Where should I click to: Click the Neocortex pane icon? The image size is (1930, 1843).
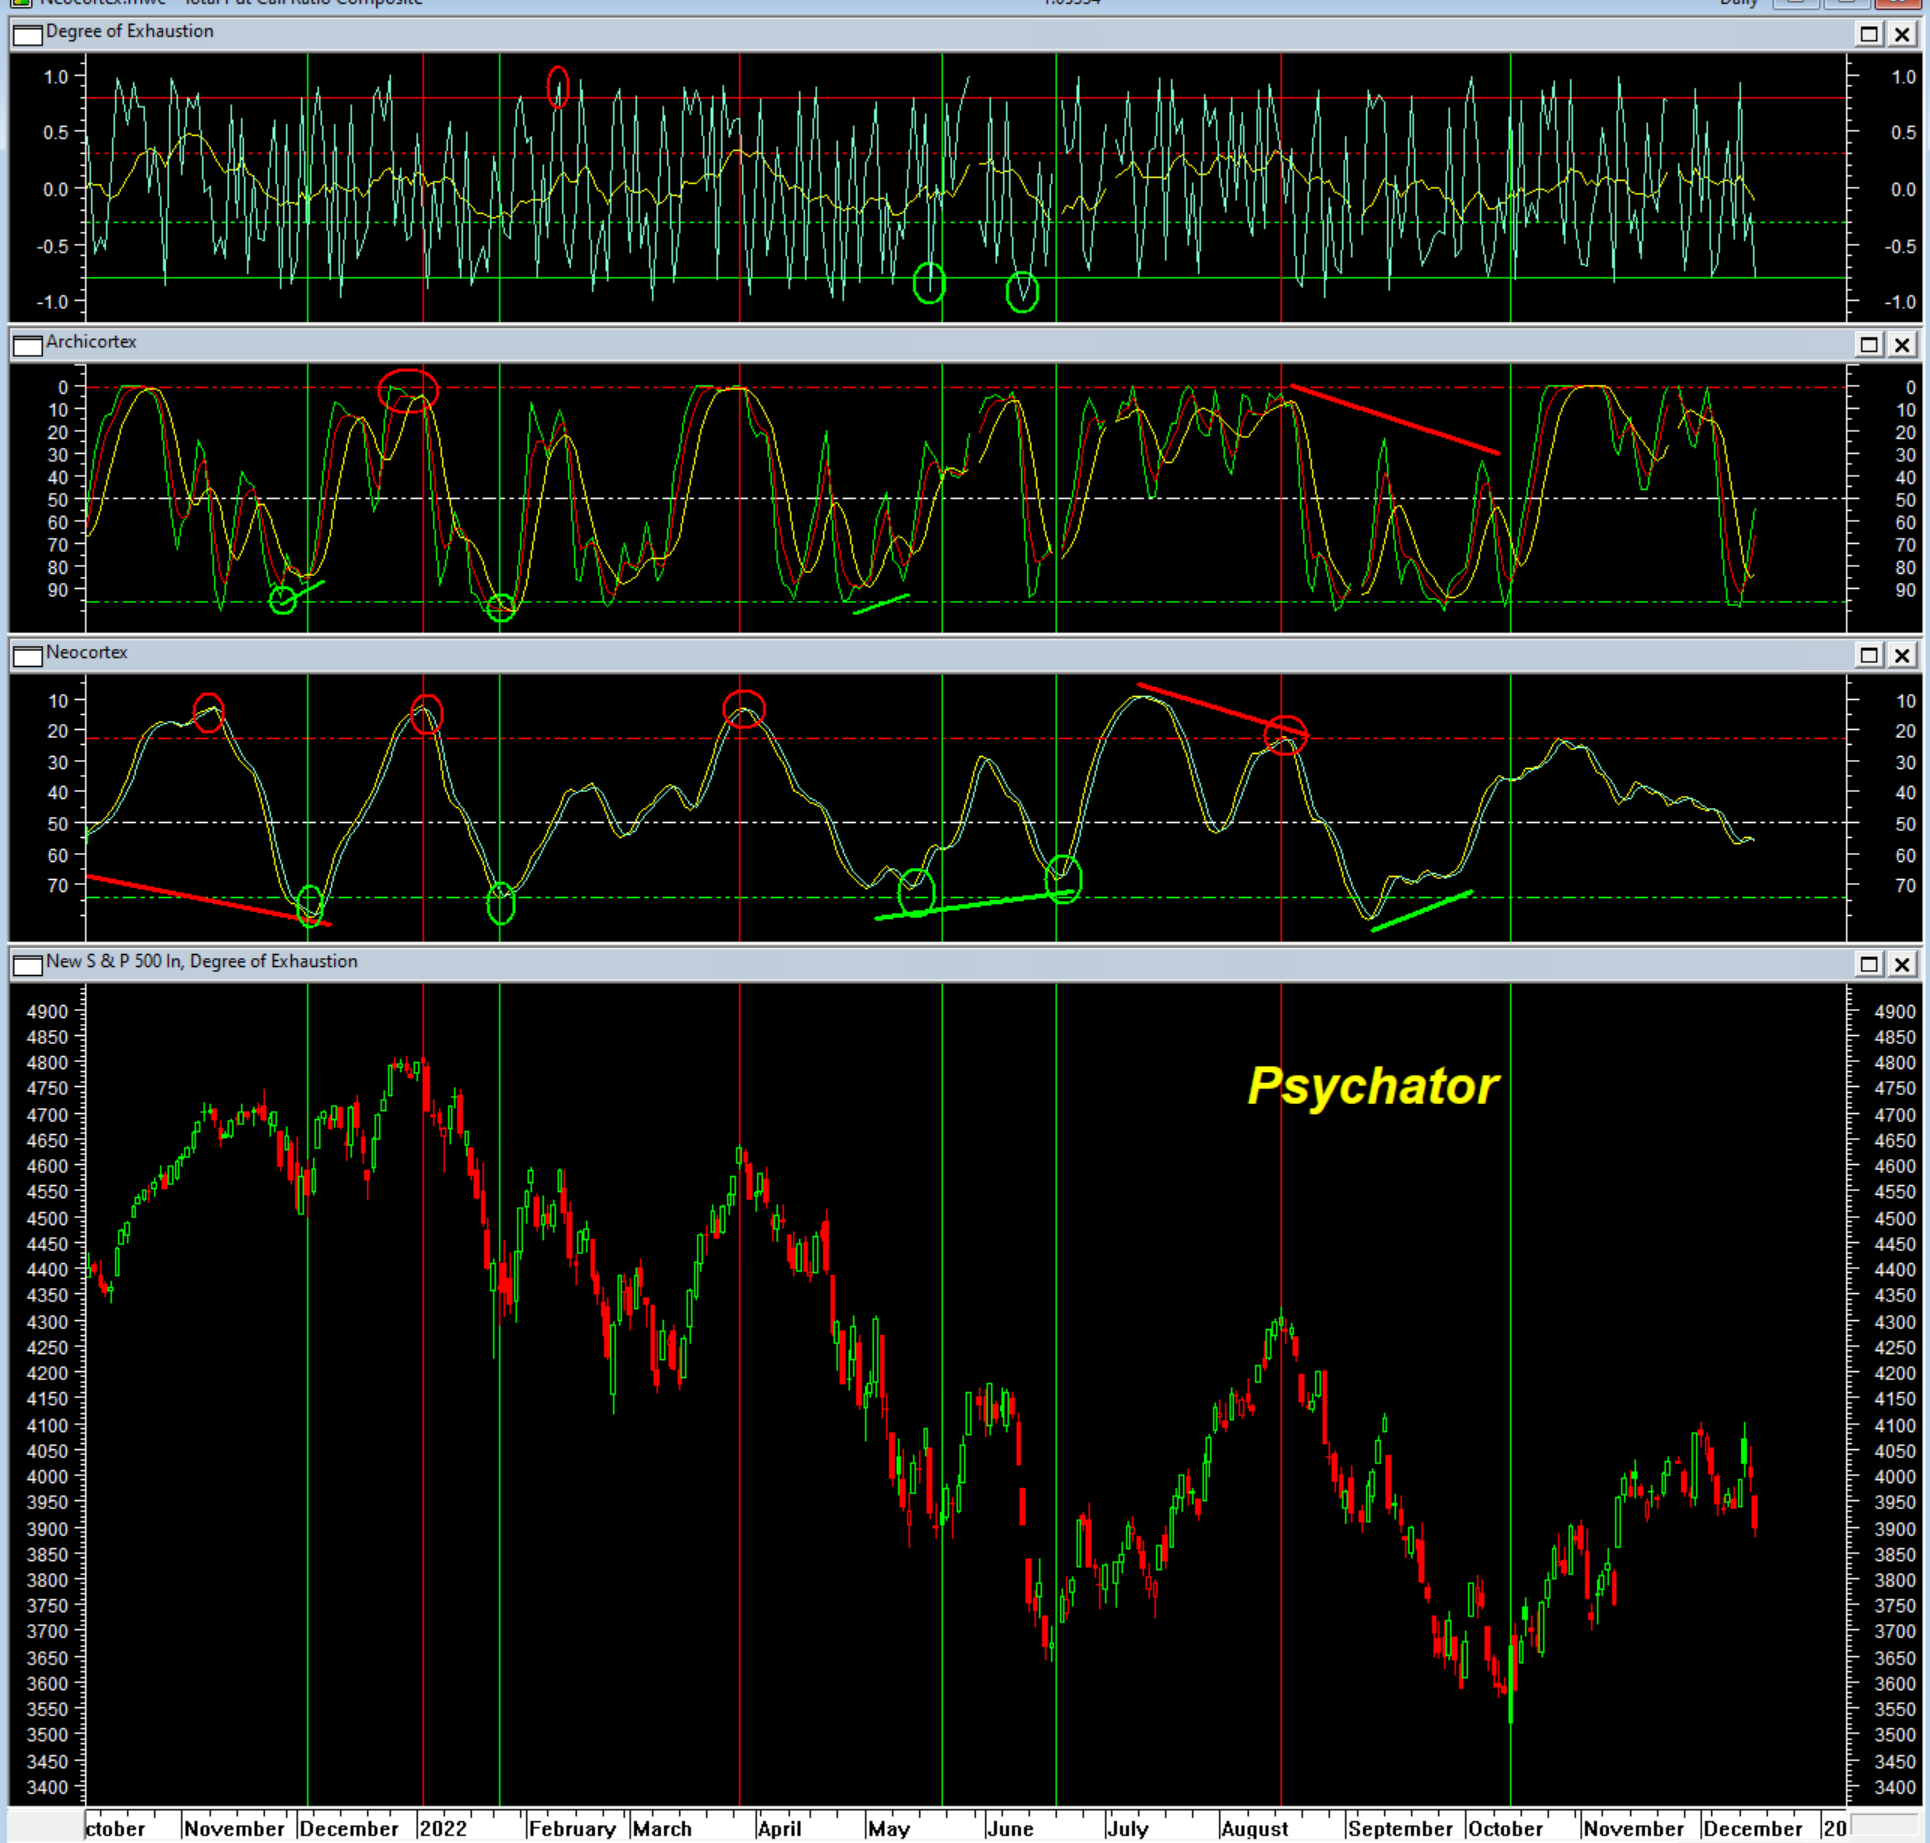[x=28, y=655]
